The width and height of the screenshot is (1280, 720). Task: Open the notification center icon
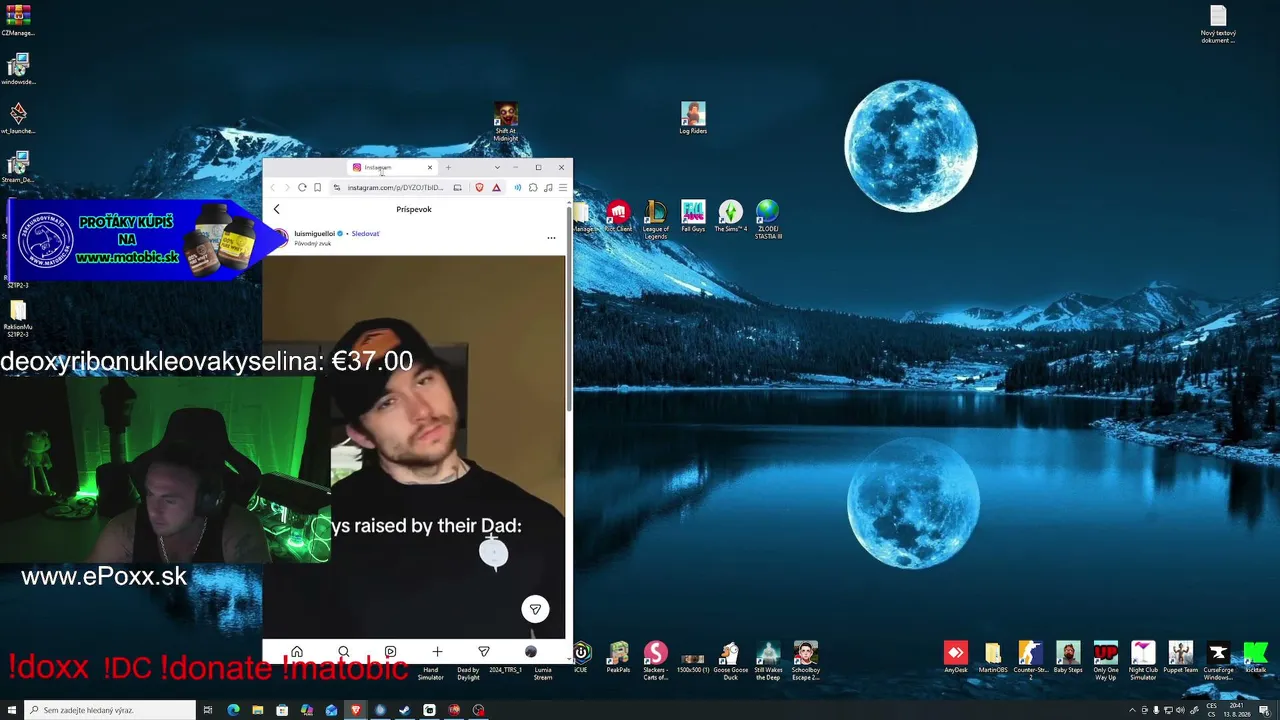click(x=1264, y=710)
